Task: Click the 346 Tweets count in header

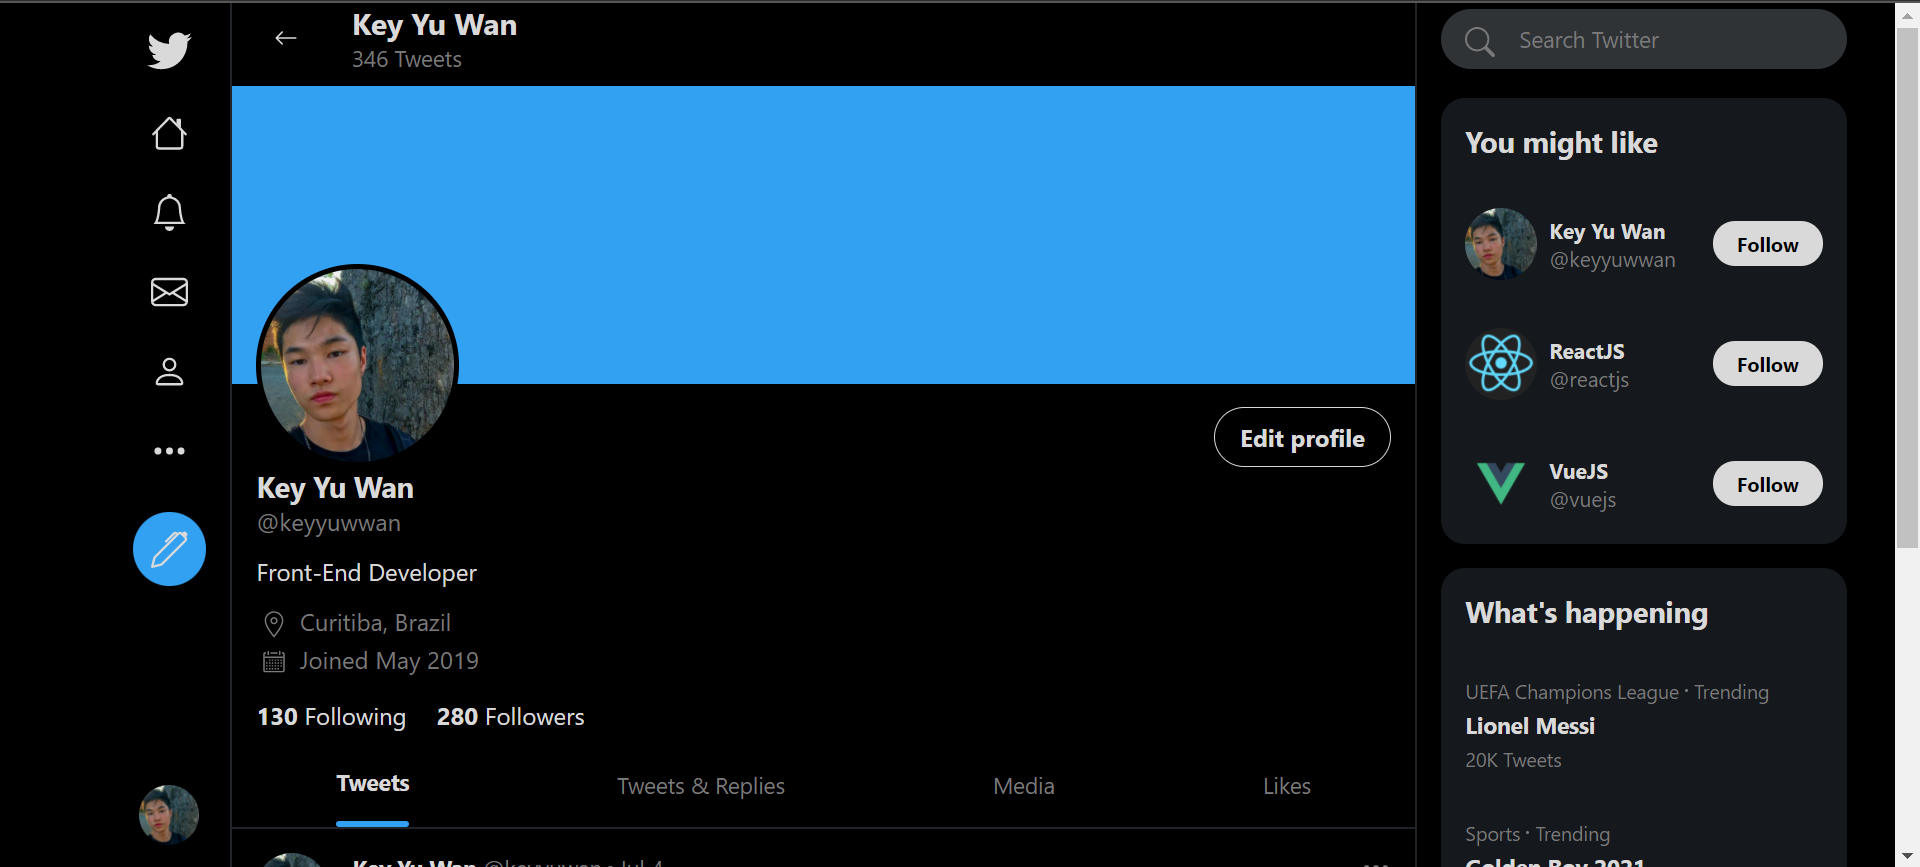Action: tap(407, 60)
